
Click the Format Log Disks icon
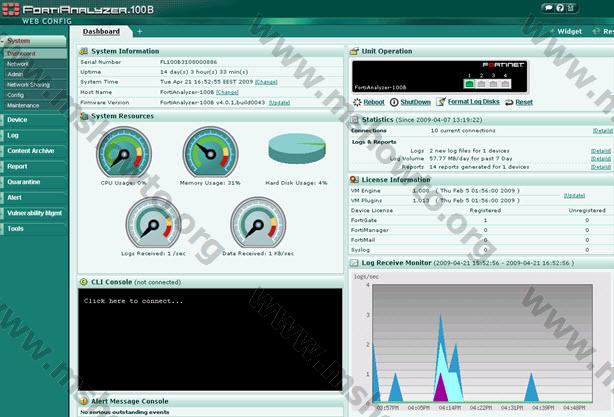tap(441, 102)
